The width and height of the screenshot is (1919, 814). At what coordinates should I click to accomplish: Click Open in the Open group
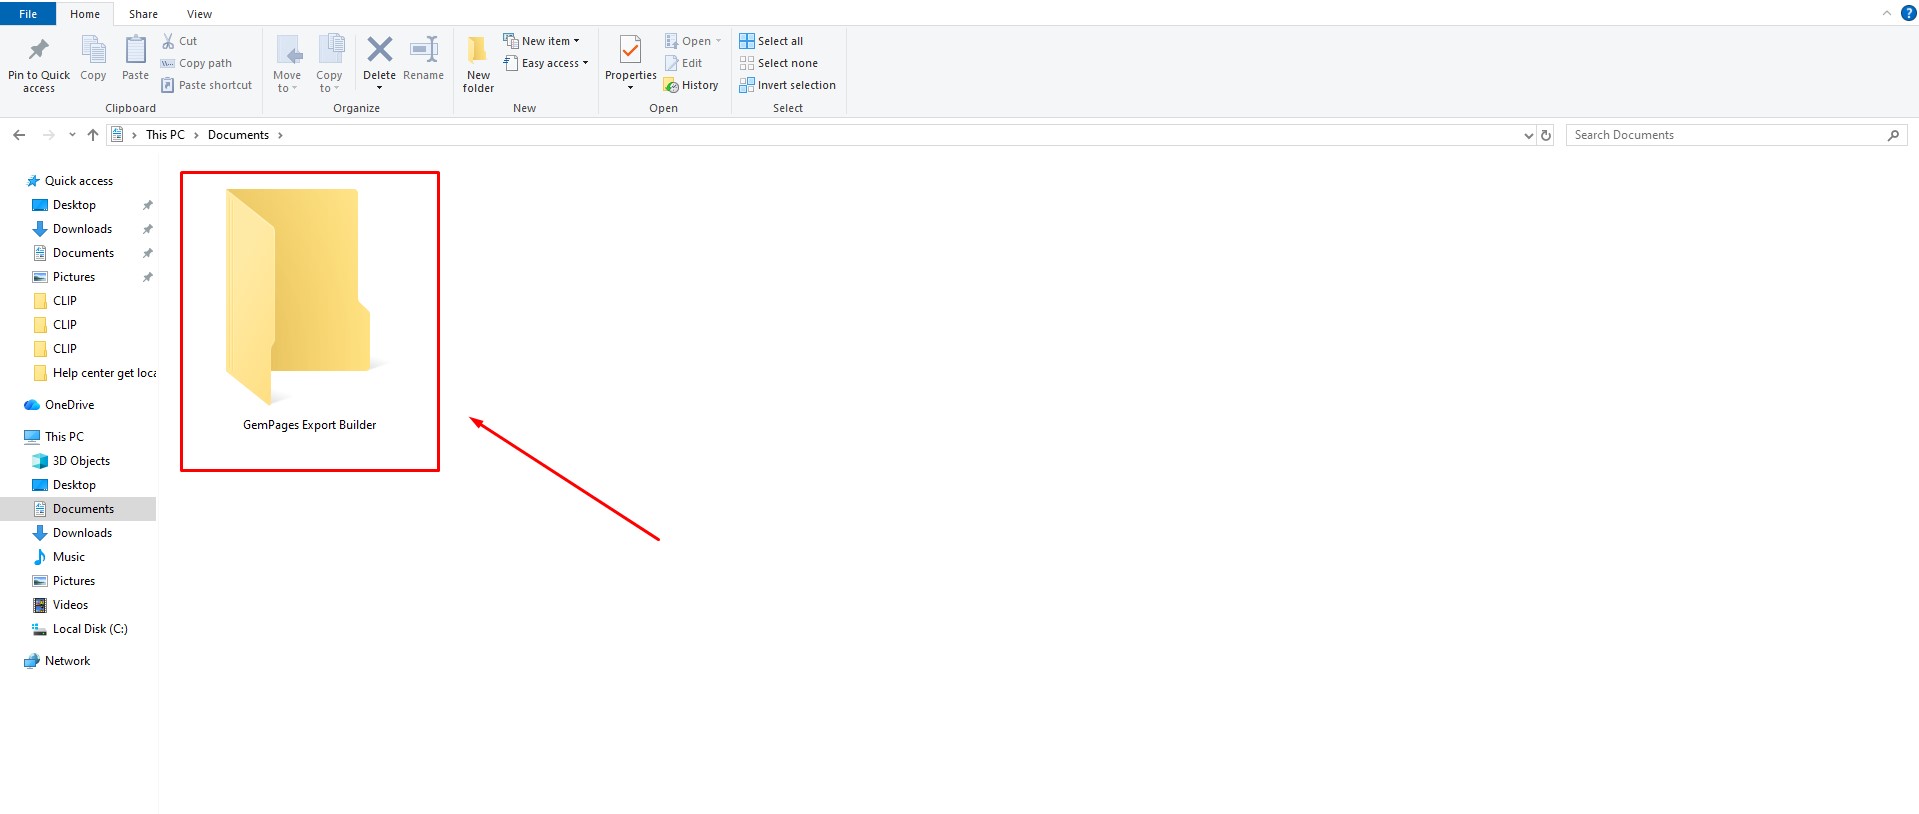(x=692, y=41)
